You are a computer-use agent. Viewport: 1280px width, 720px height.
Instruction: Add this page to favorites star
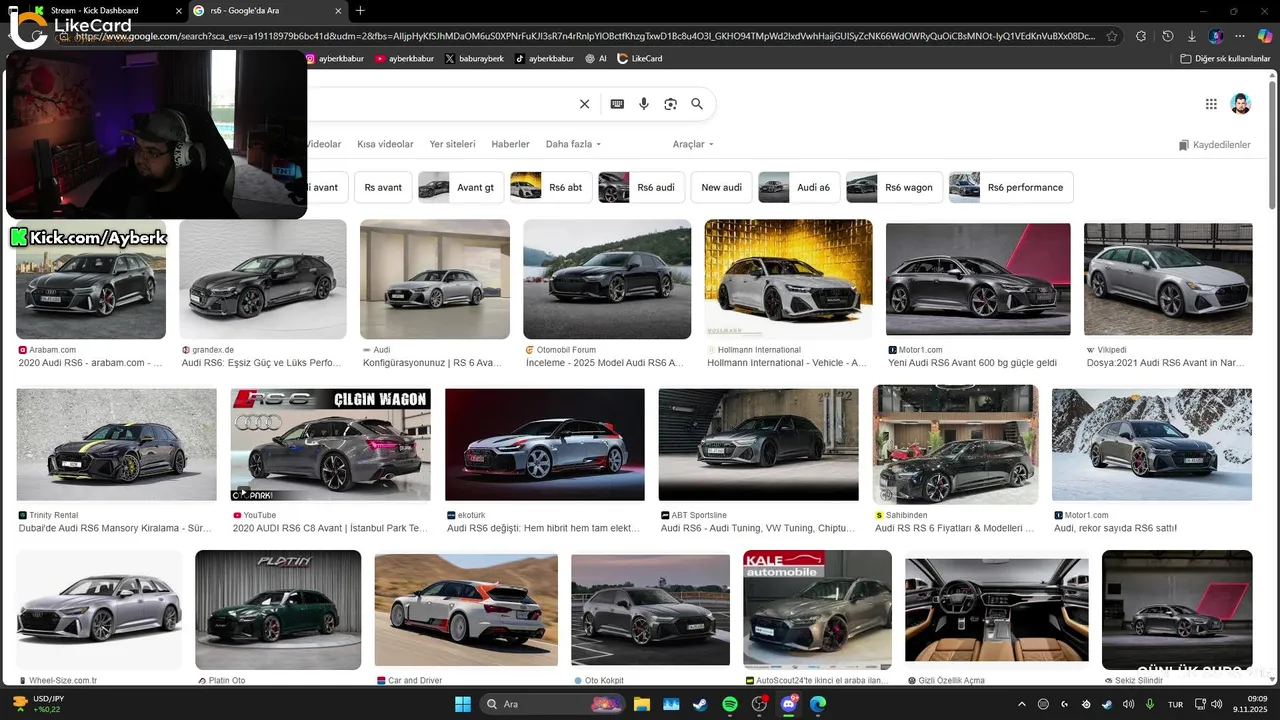[x=1112, y=36]
